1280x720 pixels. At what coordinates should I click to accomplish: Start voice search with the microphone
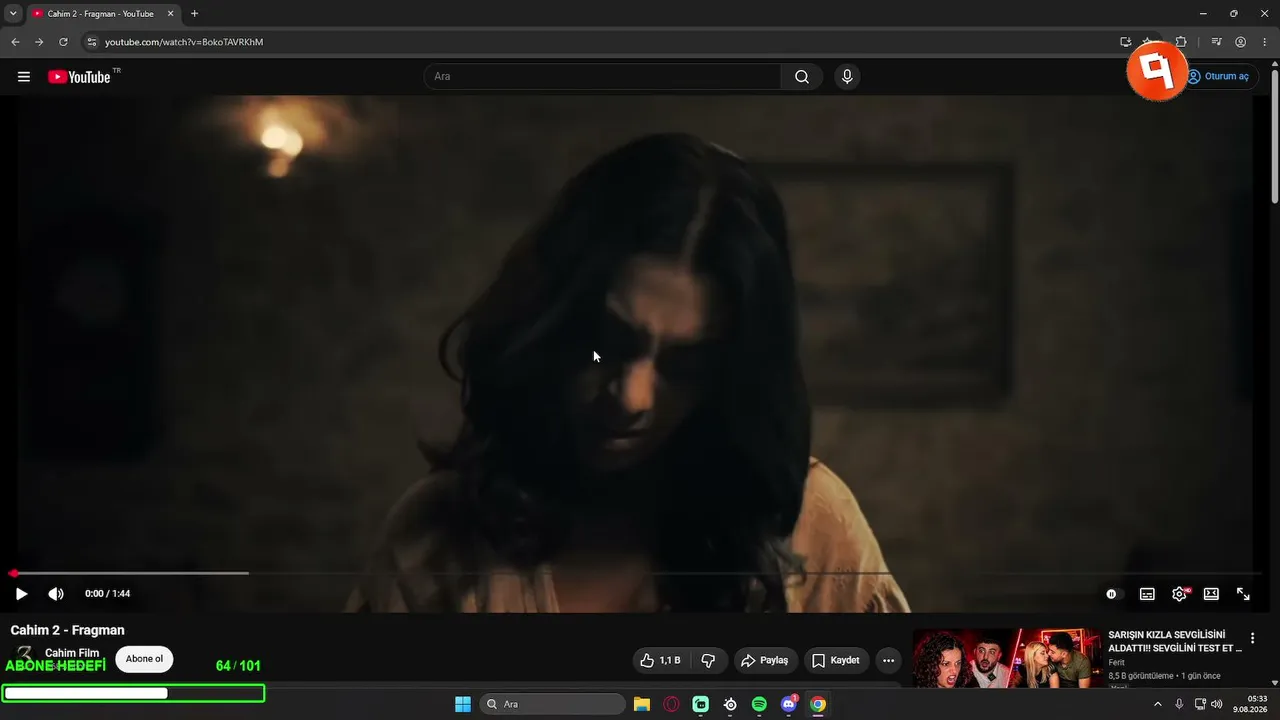pos(847,77)
